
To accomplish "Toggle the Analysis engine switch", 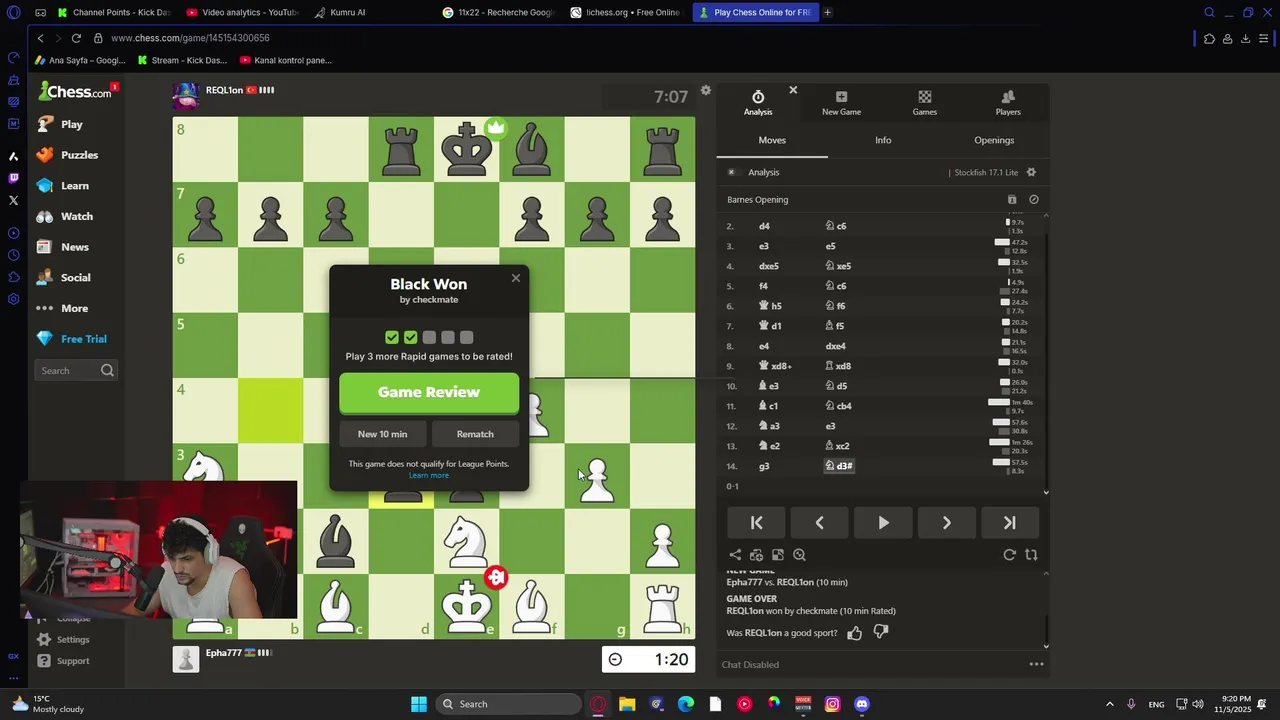I will click(731, 172).
